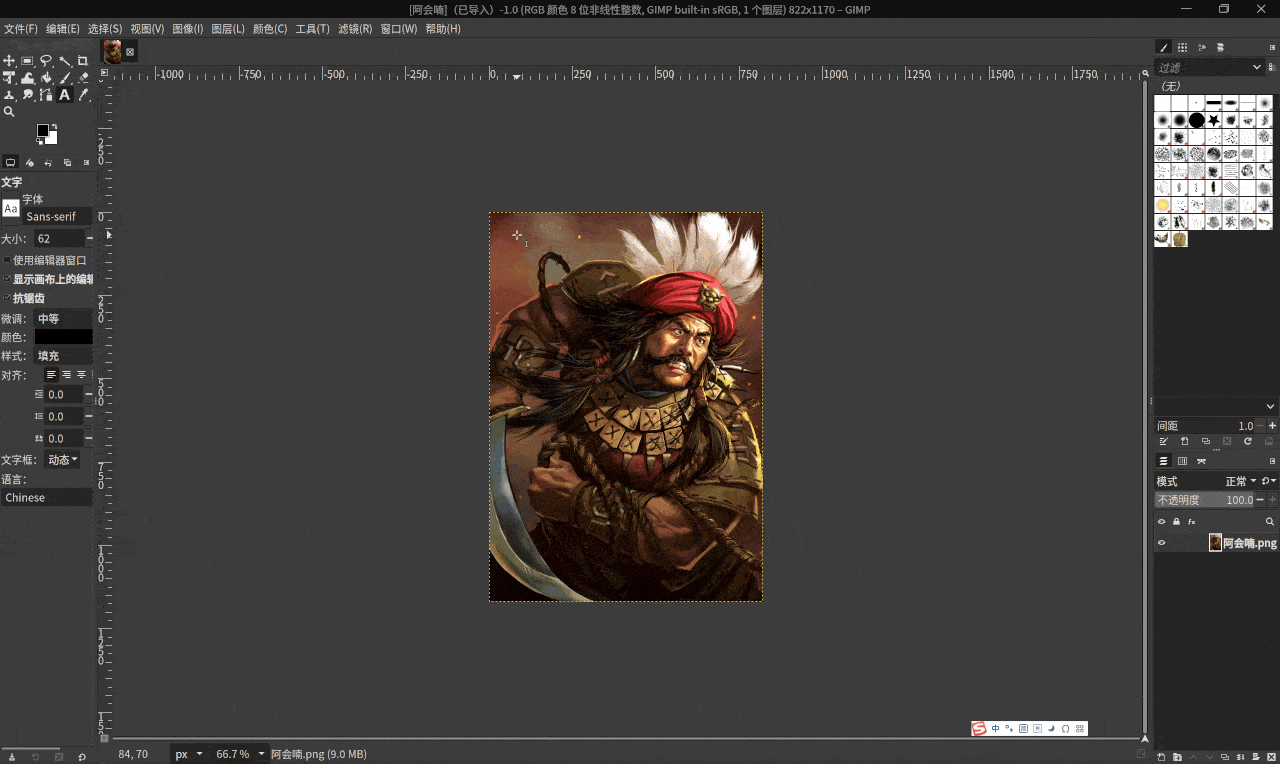
Task: Select the Bucket Fill tool
Action: click(46, 78)
